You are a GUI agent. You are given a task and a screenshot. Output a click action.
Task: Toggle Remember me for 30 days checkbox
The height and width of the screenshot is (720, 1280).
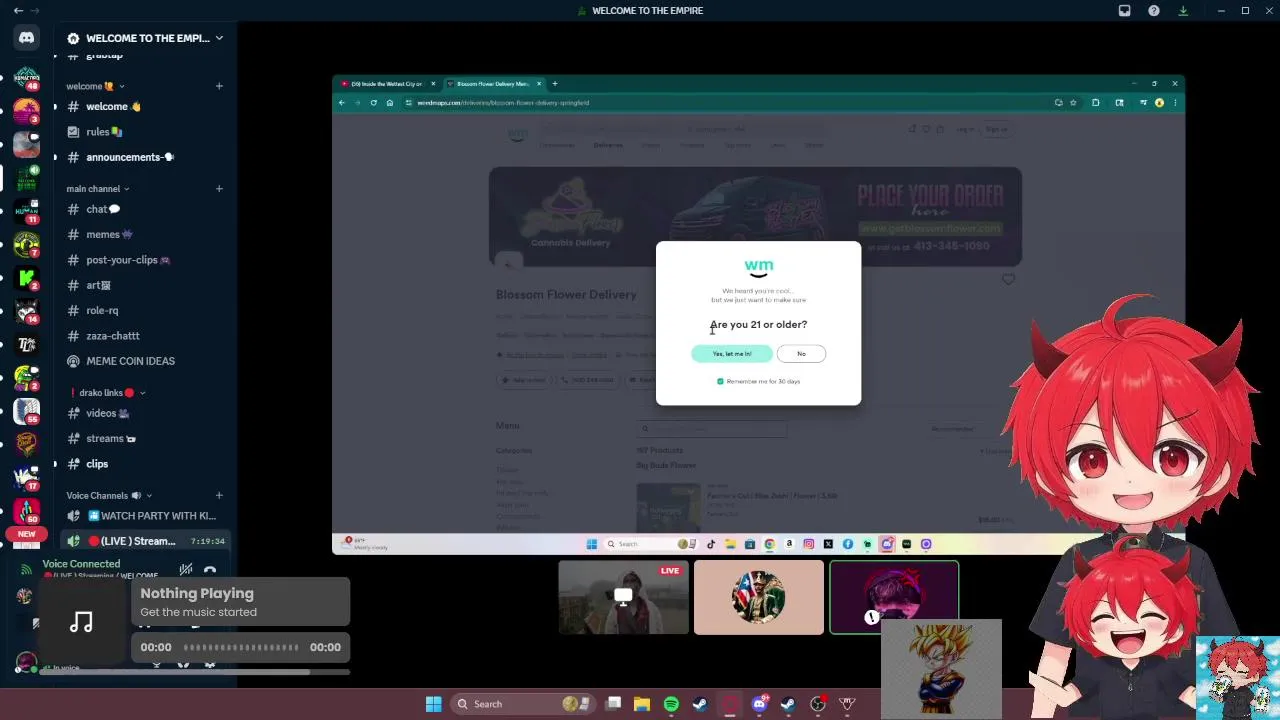720,381
